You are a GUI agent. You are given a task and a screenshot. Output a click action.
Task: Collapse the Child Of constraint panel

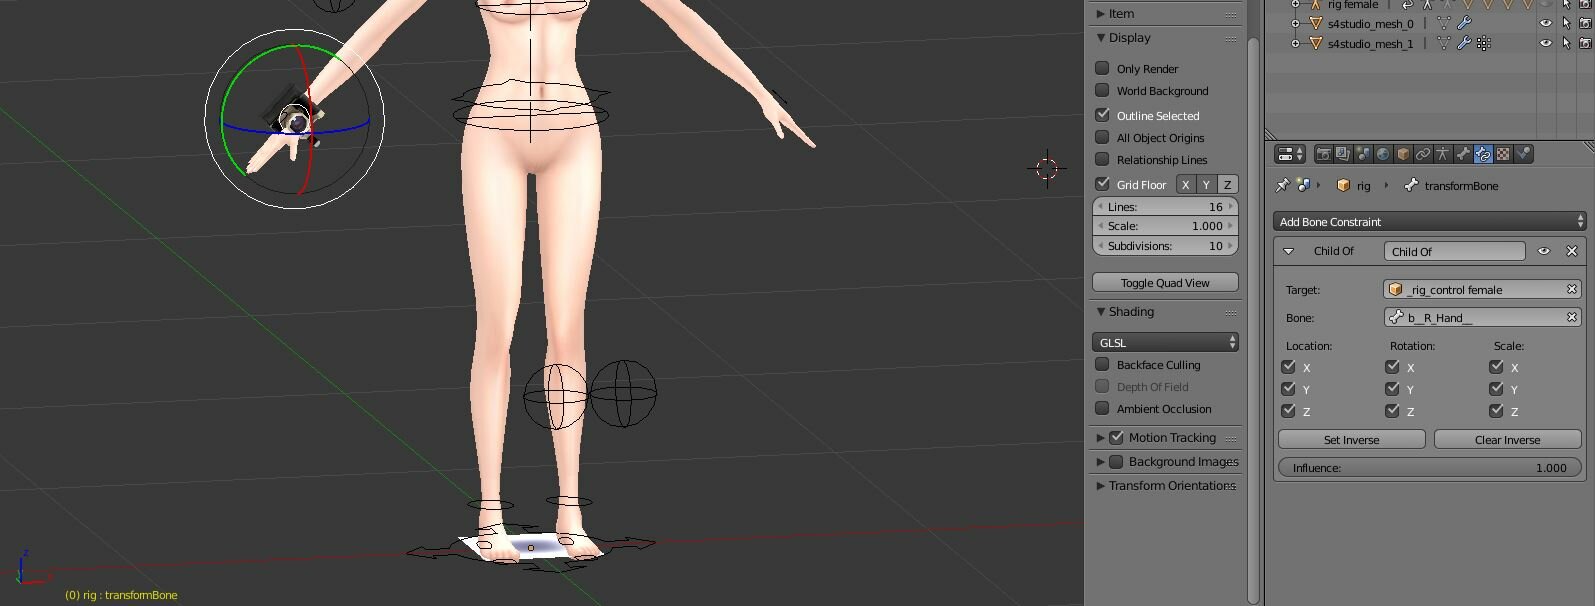click(1288, 251)
